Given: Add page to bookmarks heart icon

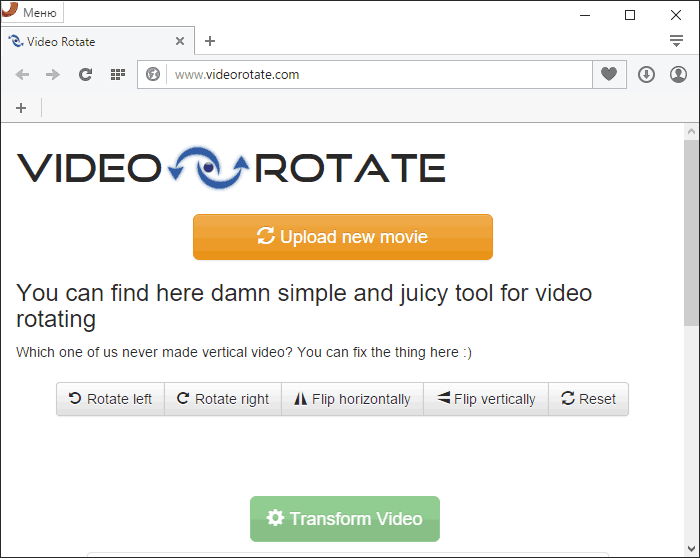Looking at the screenshot, I should (x=609, y=75).
